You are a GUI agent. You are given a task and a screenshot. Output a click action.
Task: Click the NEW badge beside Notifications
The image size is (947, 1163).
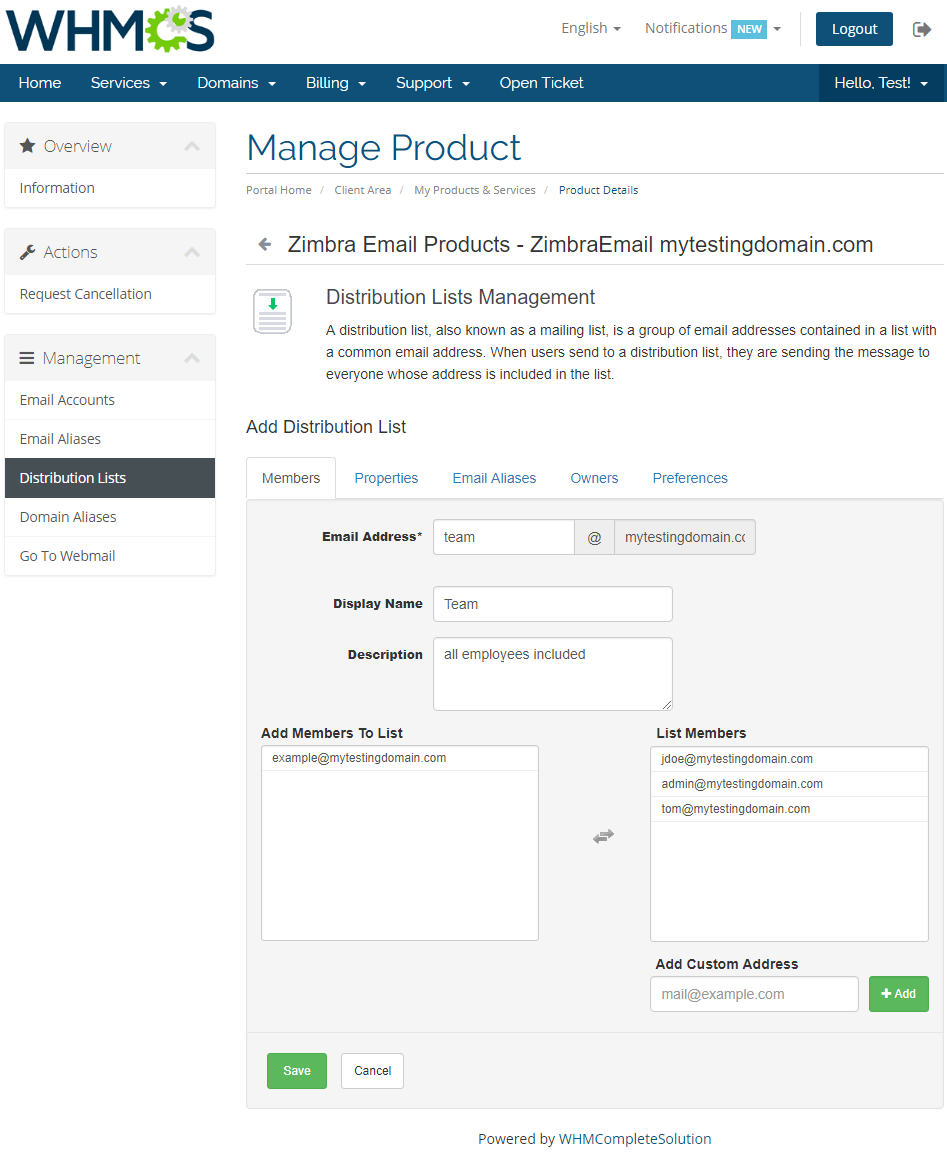(x=749, y=29)
